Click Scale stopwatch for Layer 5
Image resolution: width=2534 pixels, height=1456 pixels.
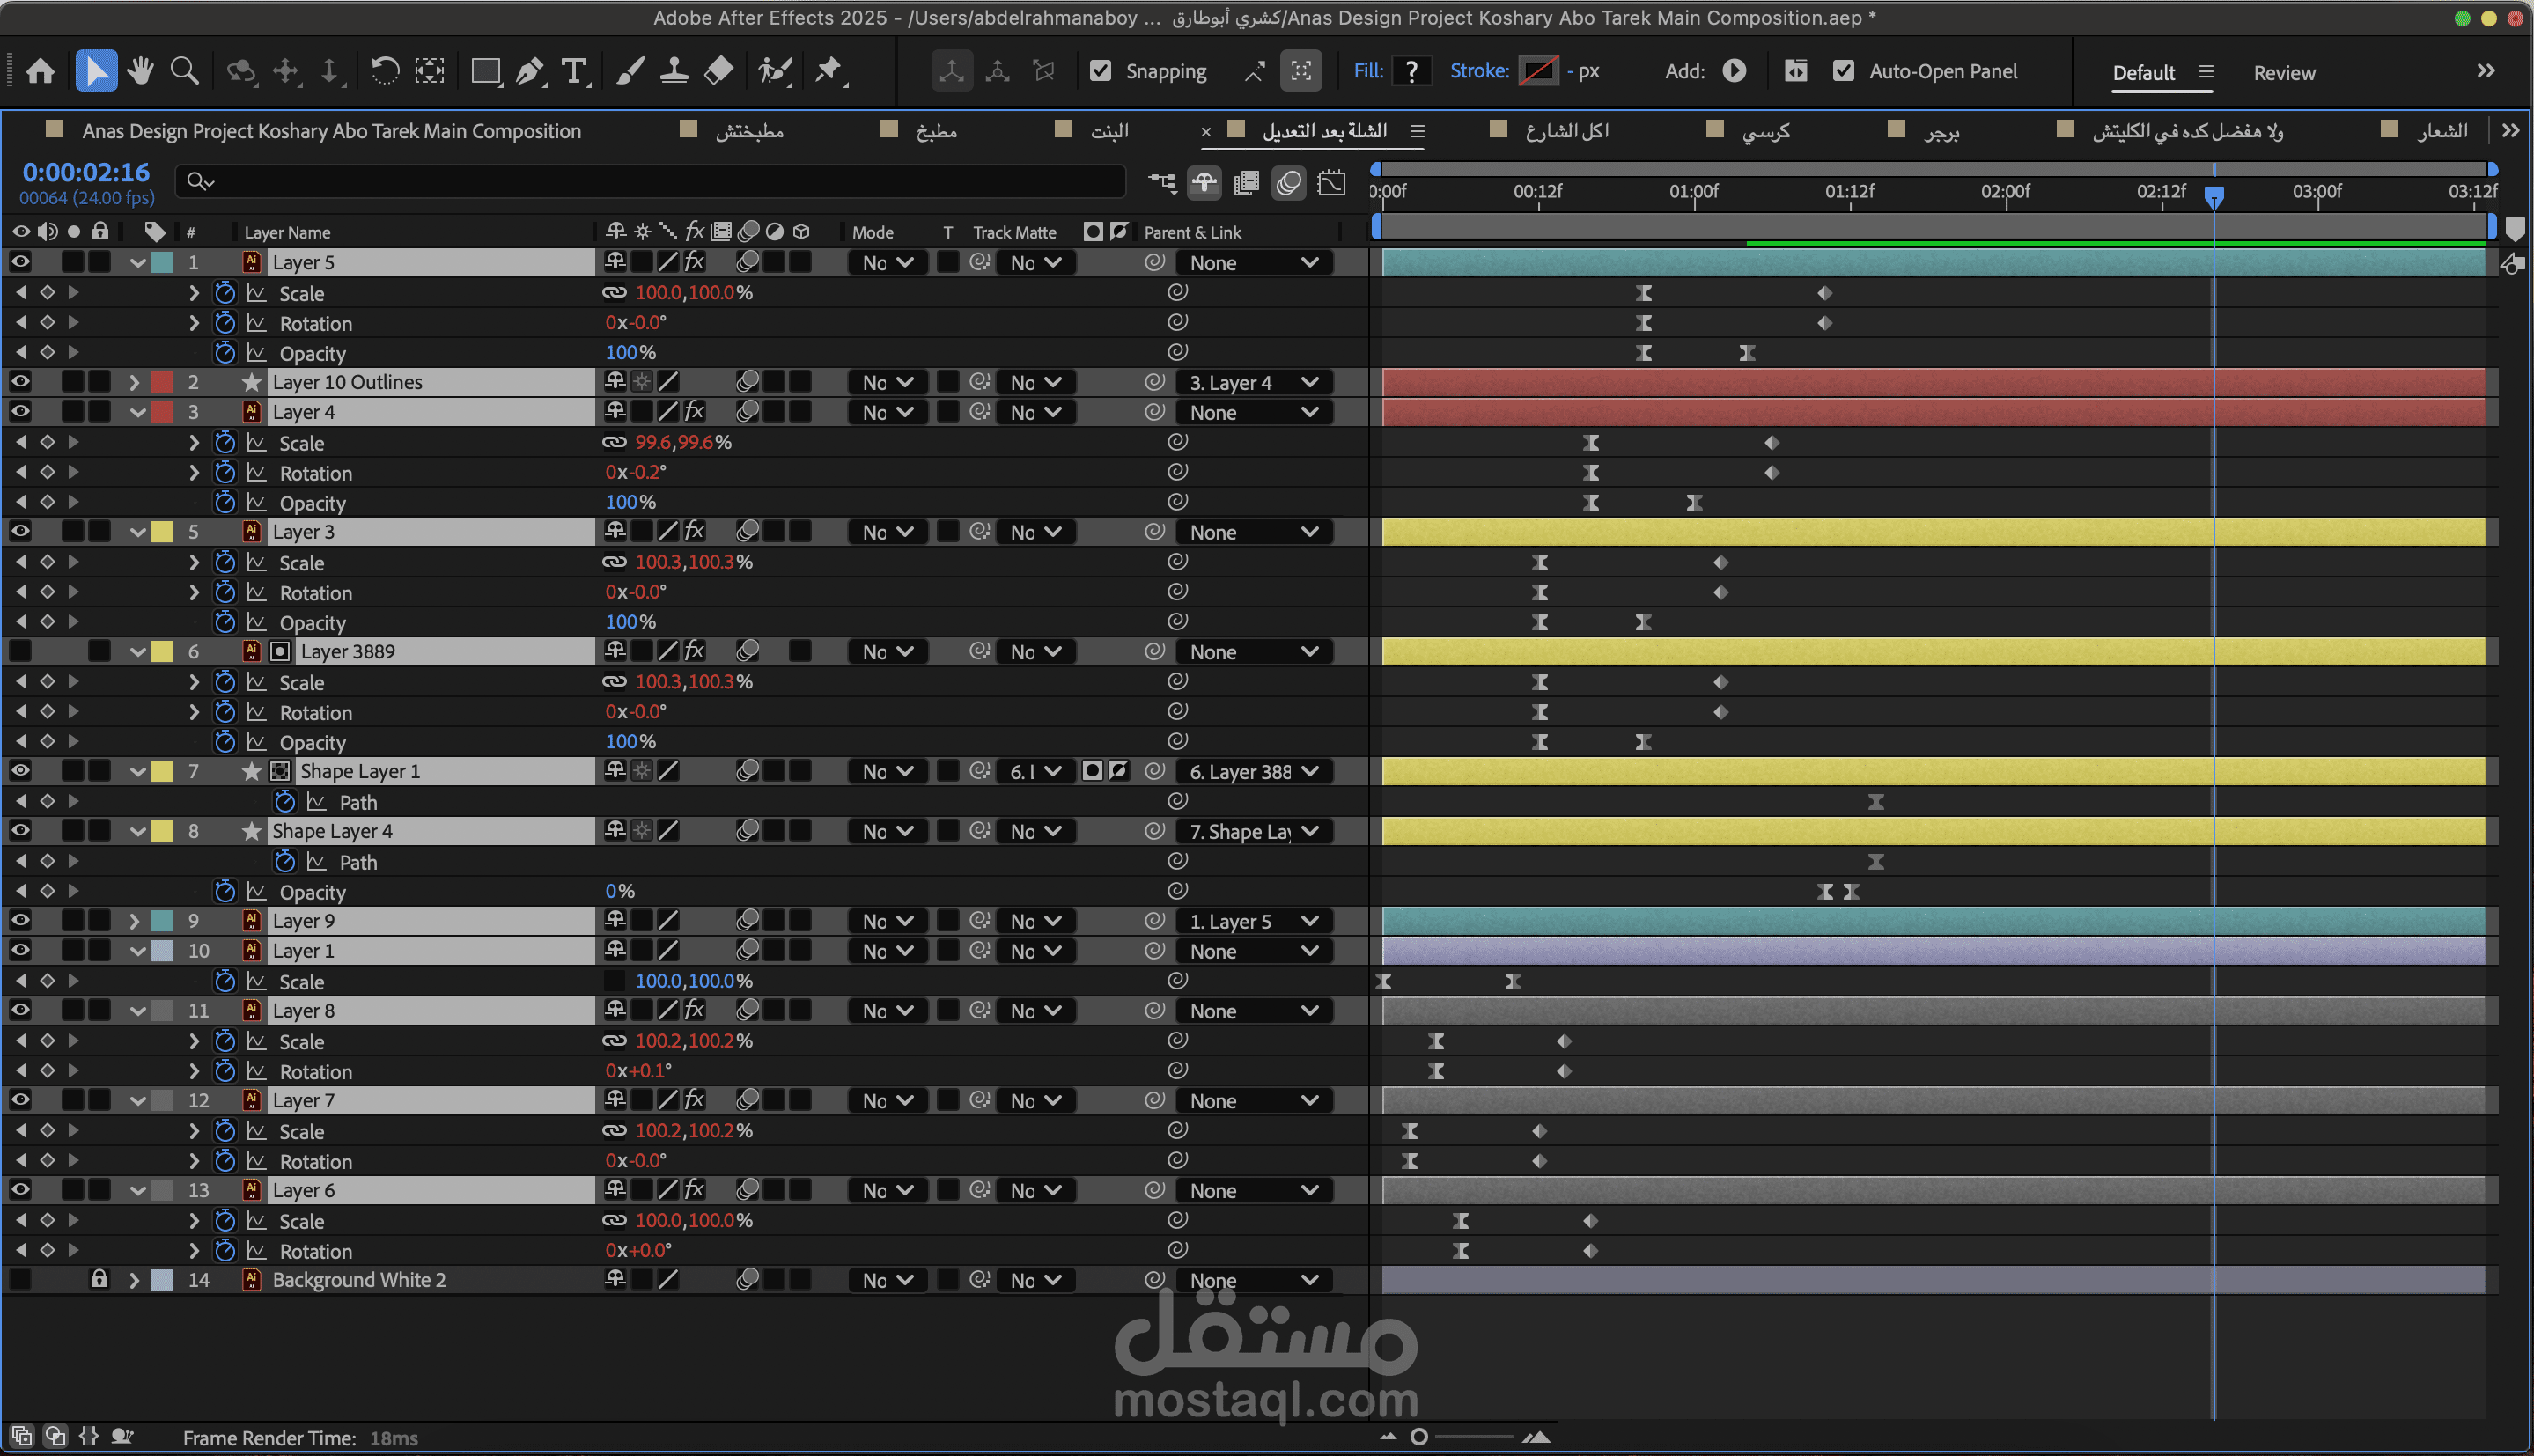(x=225, y=293)
